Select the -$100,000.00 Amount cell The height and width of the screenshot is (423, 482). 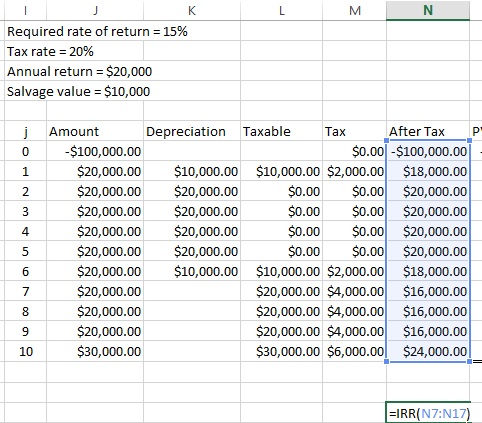click(x=95, y=151)
